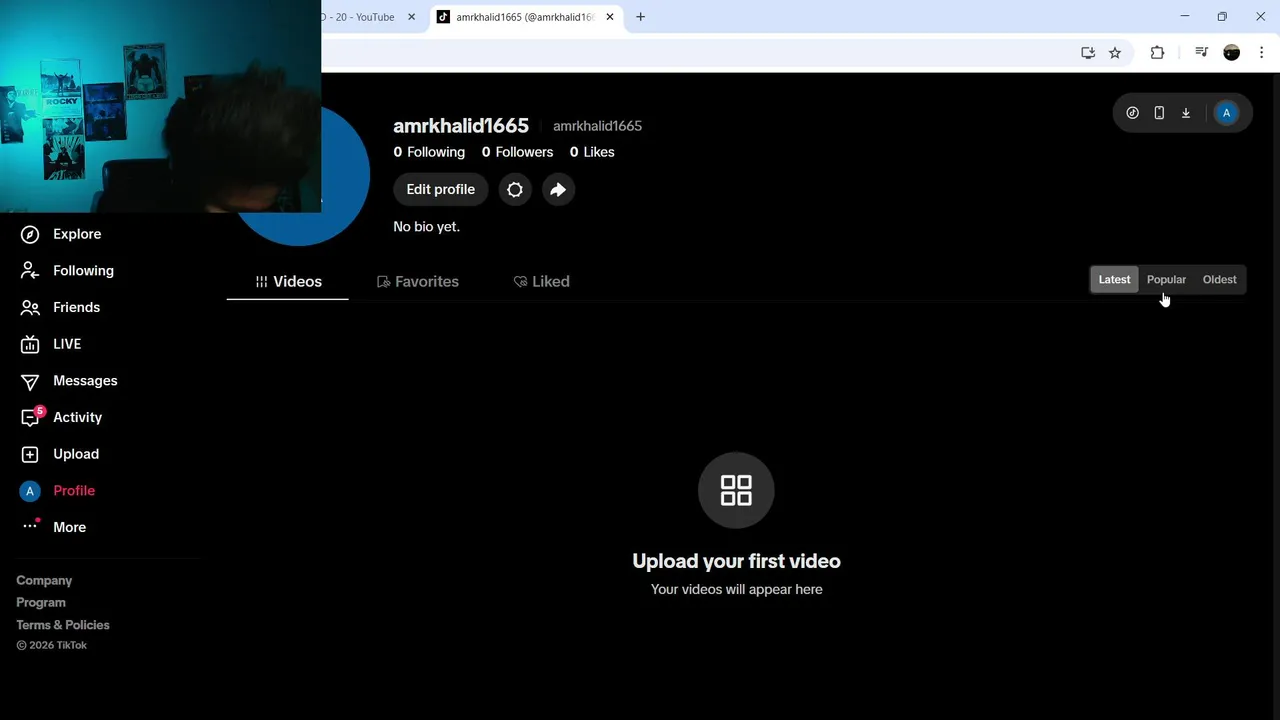Screen dimensions: 1280x720
Task: Click the © 2026 TikTok footer text
Action: point(51,645)
